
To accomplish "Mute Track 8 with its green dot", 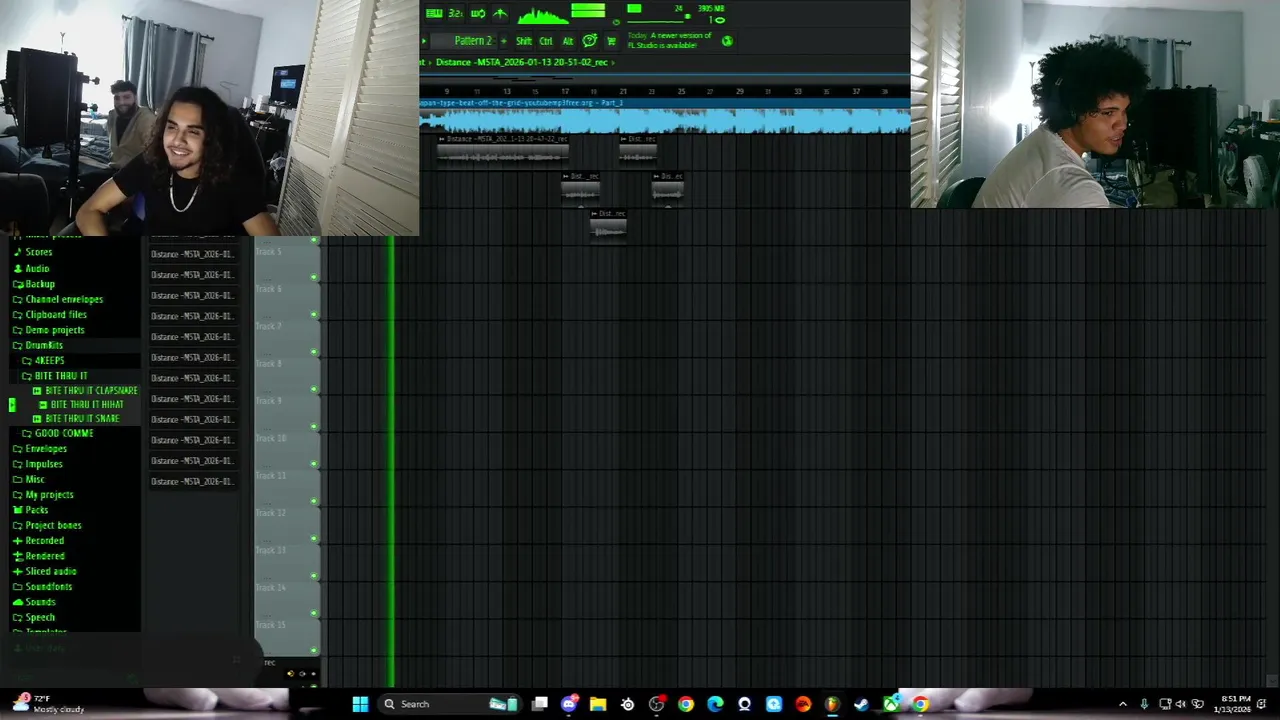I will click(x=314, y=389).
